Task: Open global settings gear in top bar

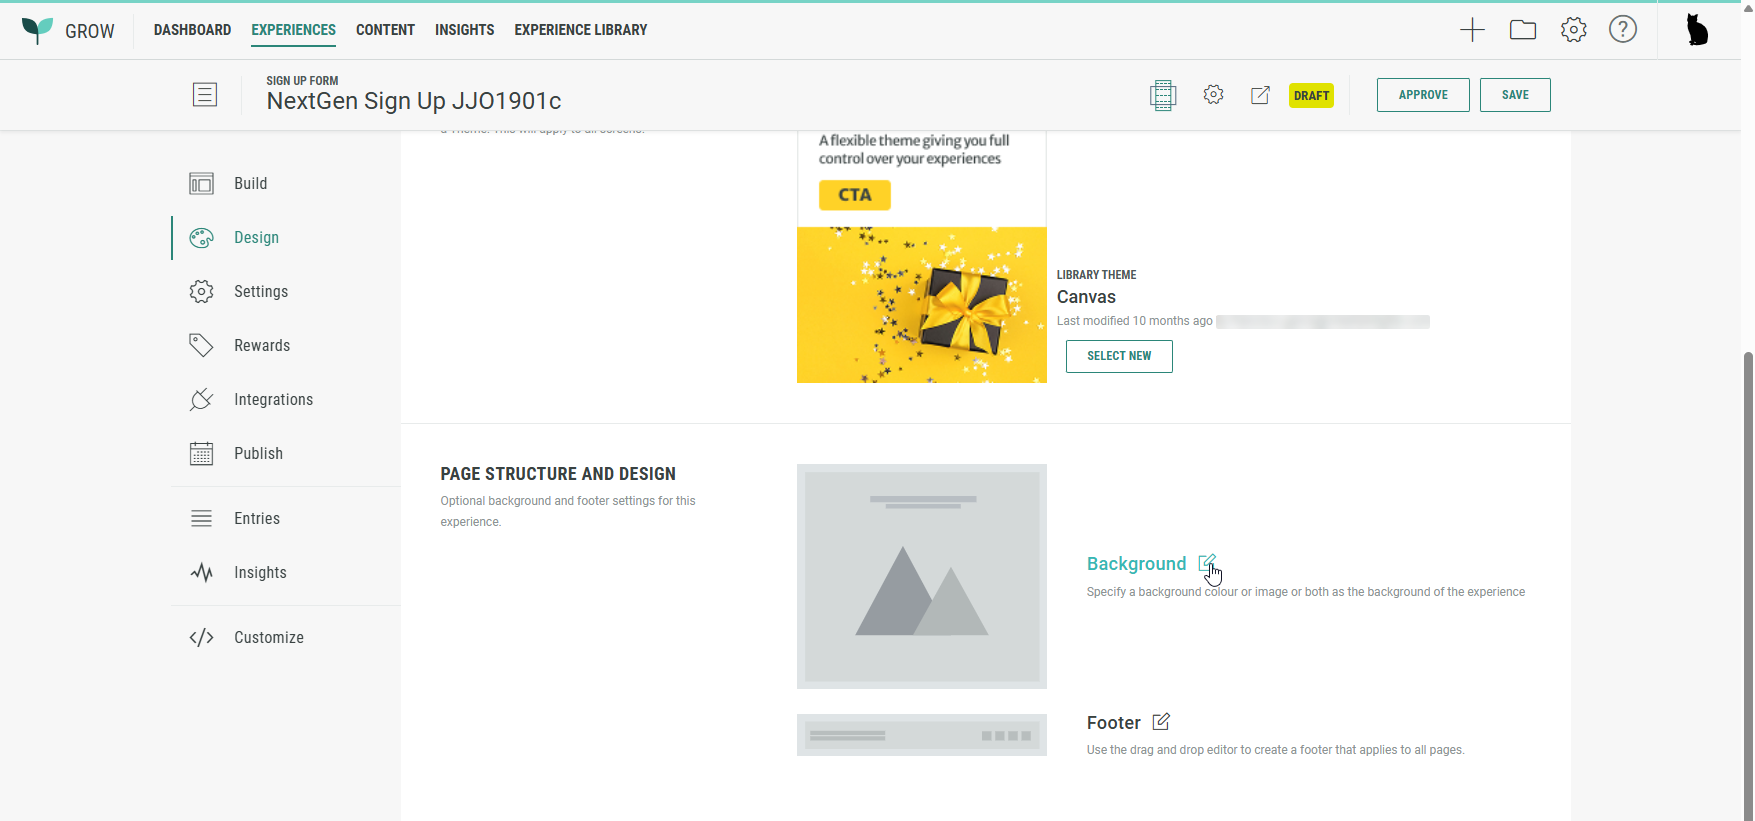Action: point(1574,30)
